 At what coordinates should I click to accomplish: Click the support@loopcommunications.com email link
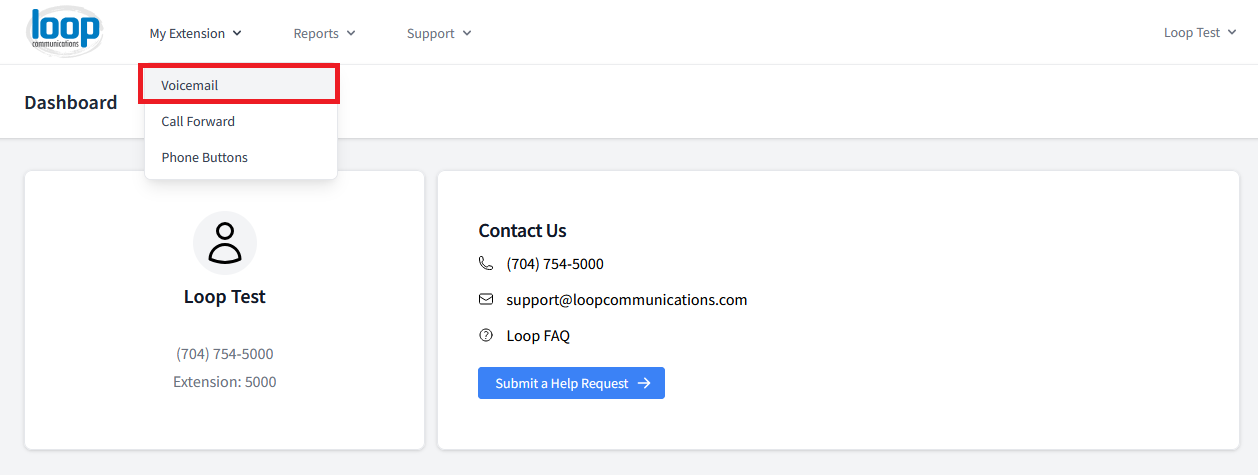click(627, 300)
